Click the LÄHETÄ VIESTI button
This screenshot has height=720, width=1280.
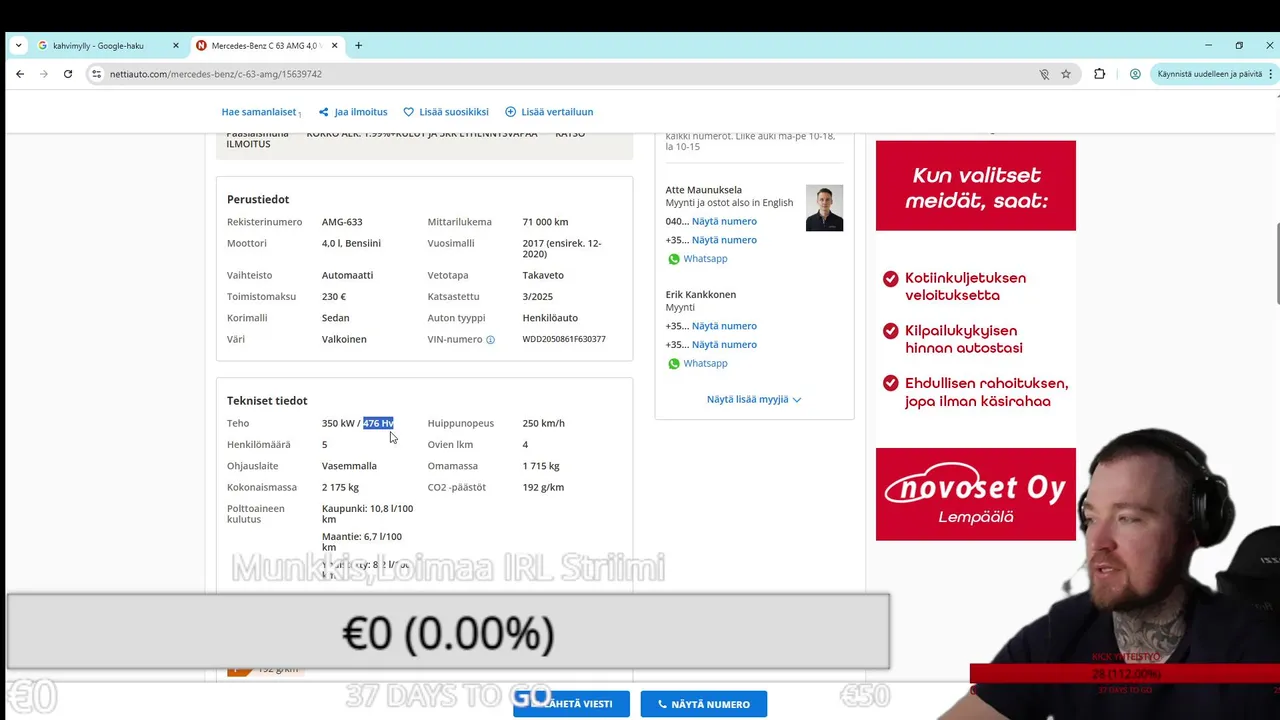click(x=571, y=704)
